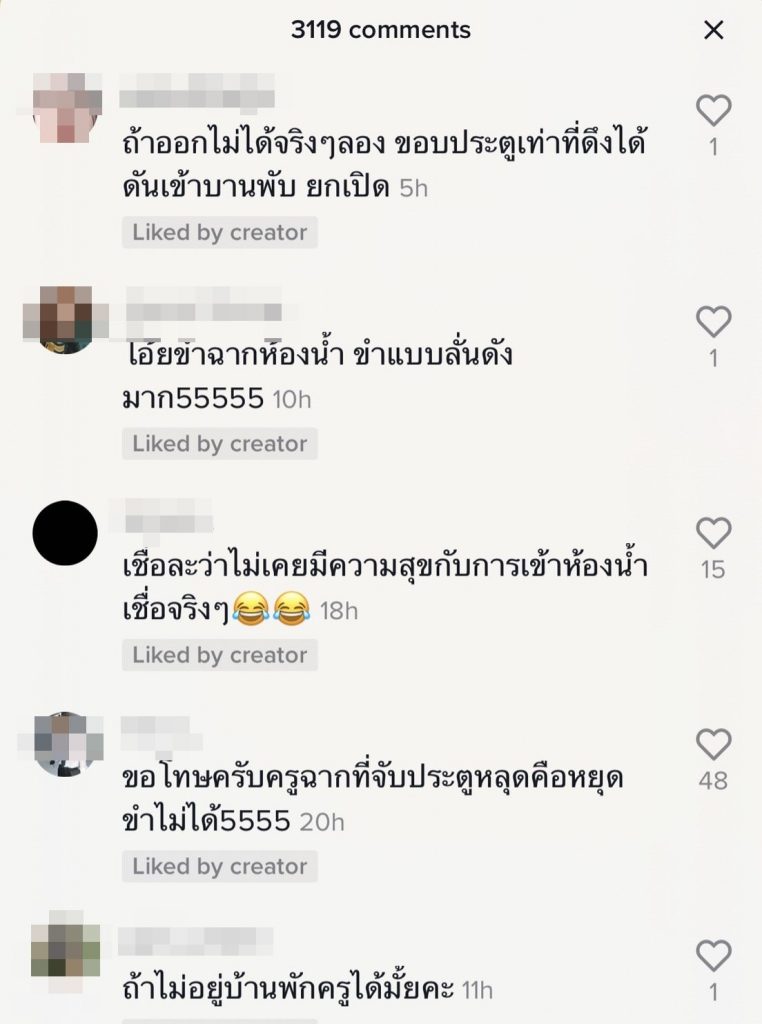Image resolution: width=762 pixels, height=1024 pixels.
Task: Open avatar of the 11h commenter
Action: click(65, 944)
